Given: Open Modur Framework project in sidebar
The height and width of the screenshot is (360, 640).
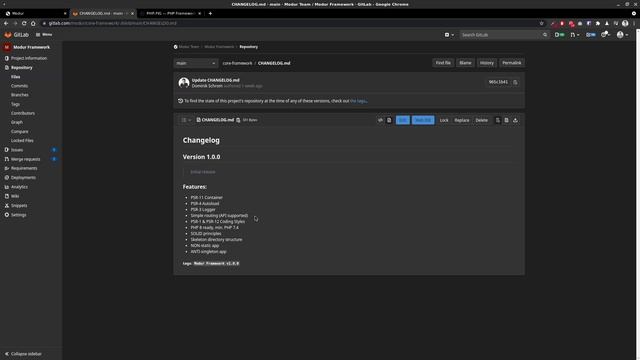Looking at the screenshot, I should point(27,47).
